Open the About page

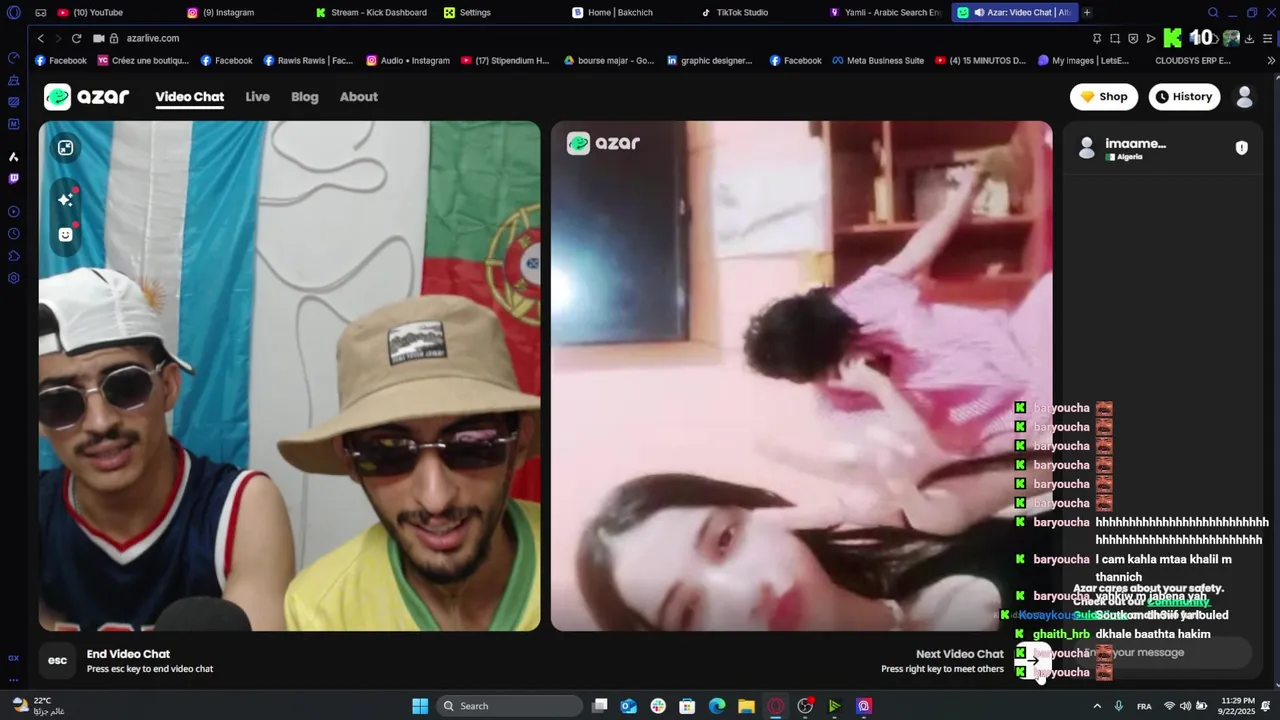(x=358, y=97)
